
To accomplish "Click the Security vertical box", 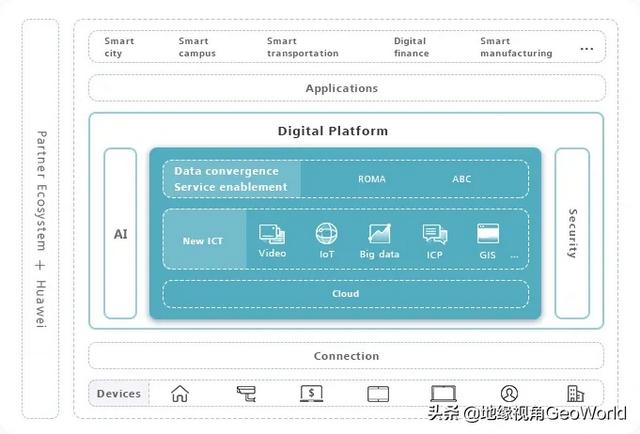I will pos(572,234).
